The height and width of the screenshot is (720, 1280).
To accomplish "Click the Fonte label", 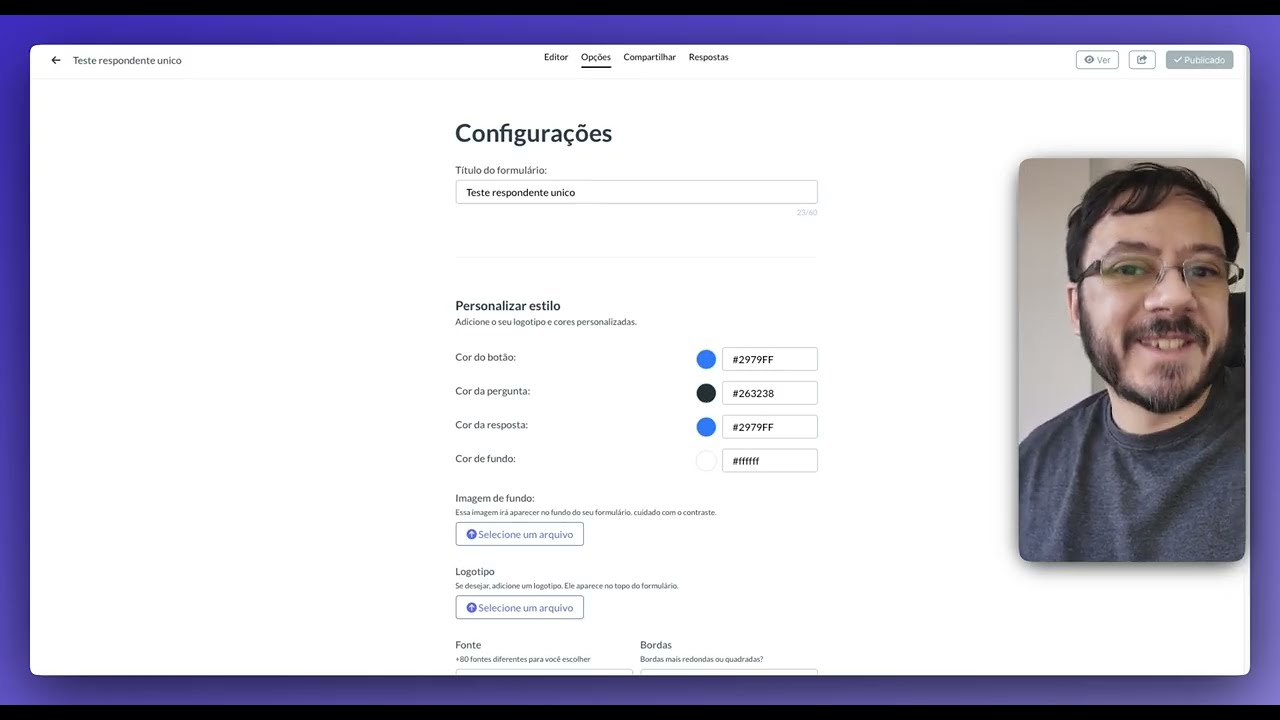I will tap(468, 645).
